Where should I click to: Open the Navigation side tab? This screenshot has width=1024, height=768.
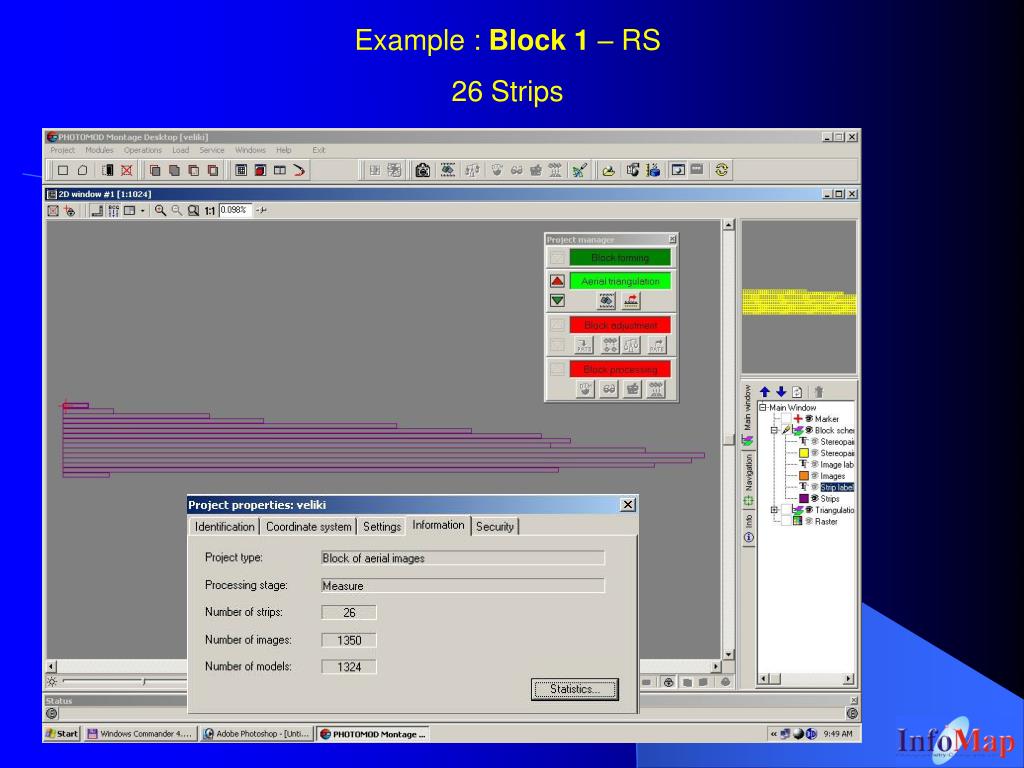coord(748,480)
